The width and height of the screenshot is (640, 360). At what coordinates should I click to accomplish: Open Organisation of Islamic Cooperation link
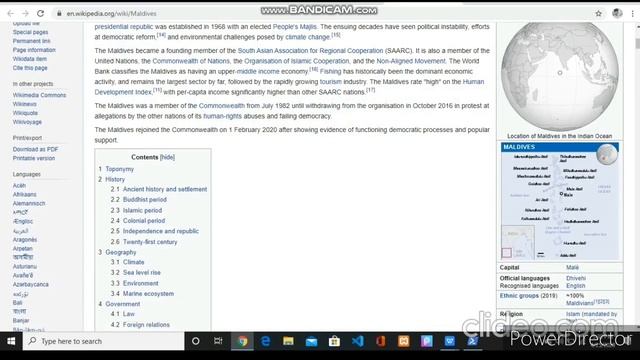pyautogui.click(x=297, y=61)
